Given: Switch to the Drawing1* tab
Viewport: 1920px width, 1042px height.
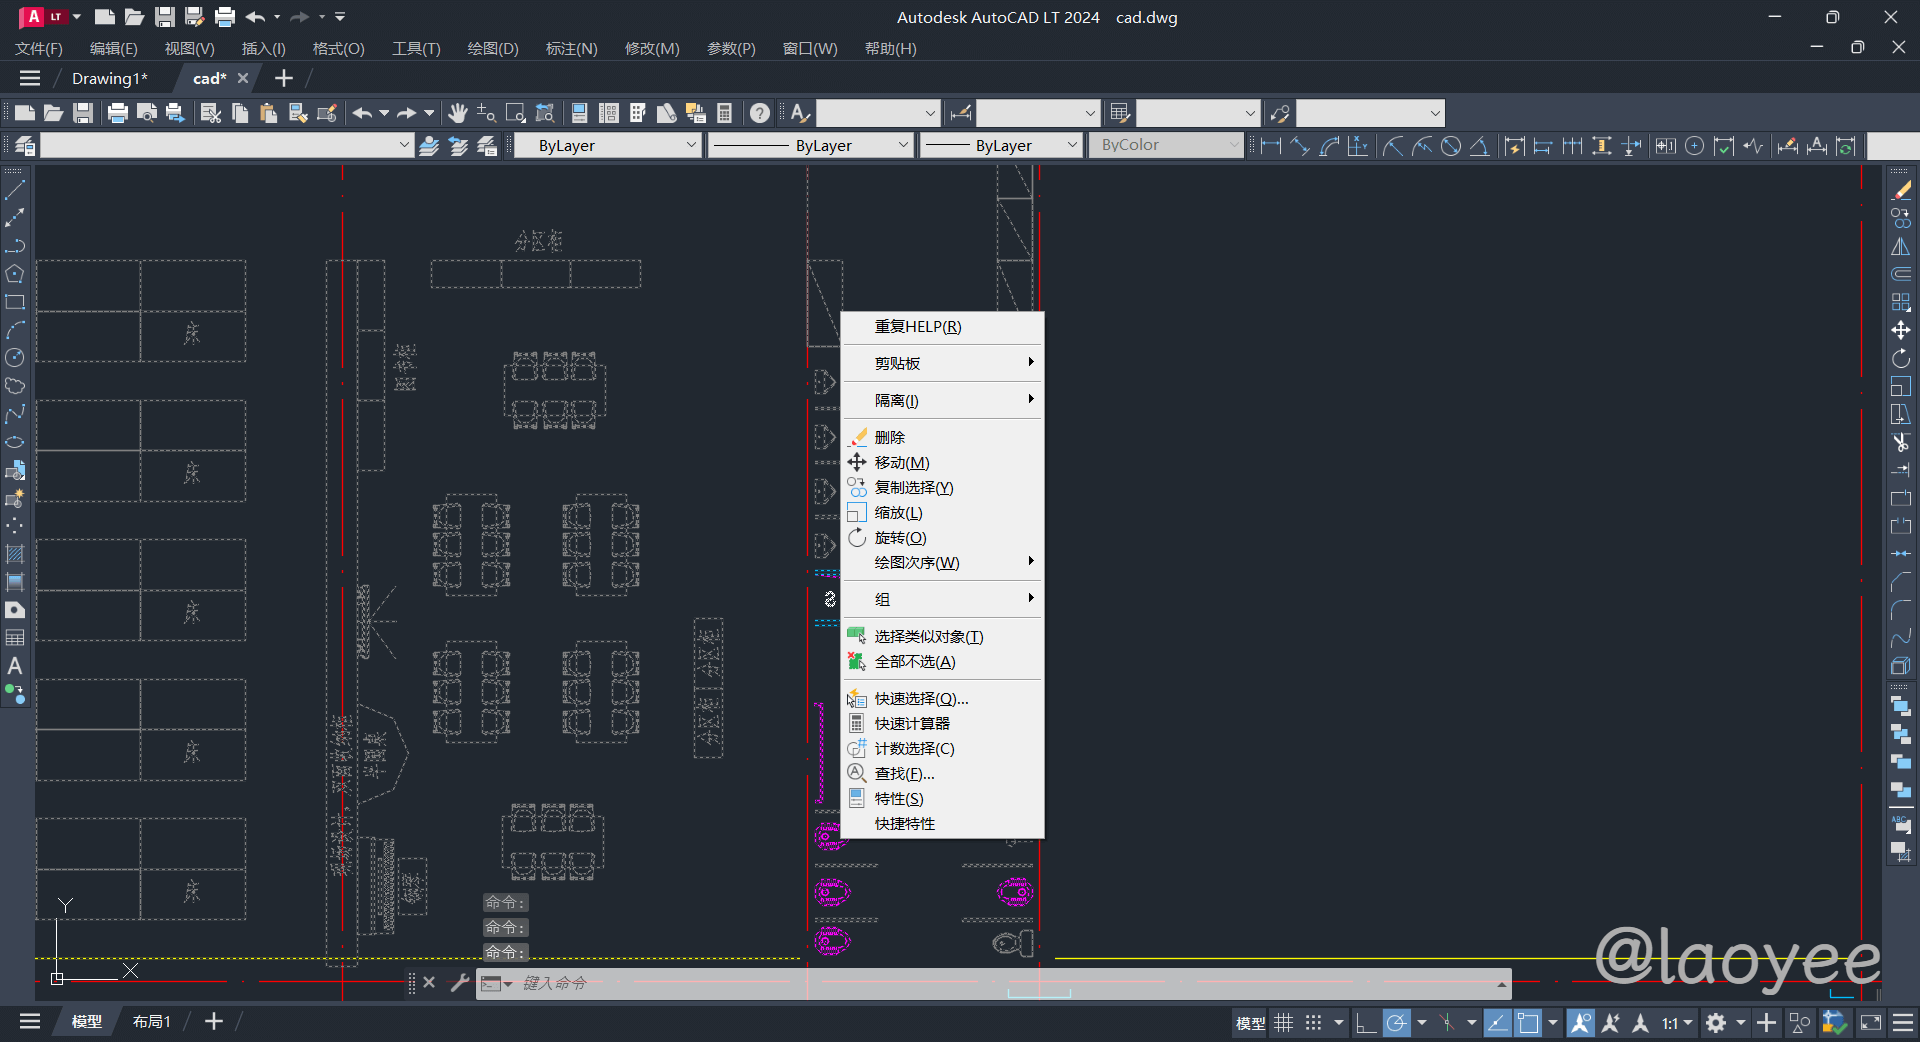Looking at the screenshot, I should tap(109, 78).
